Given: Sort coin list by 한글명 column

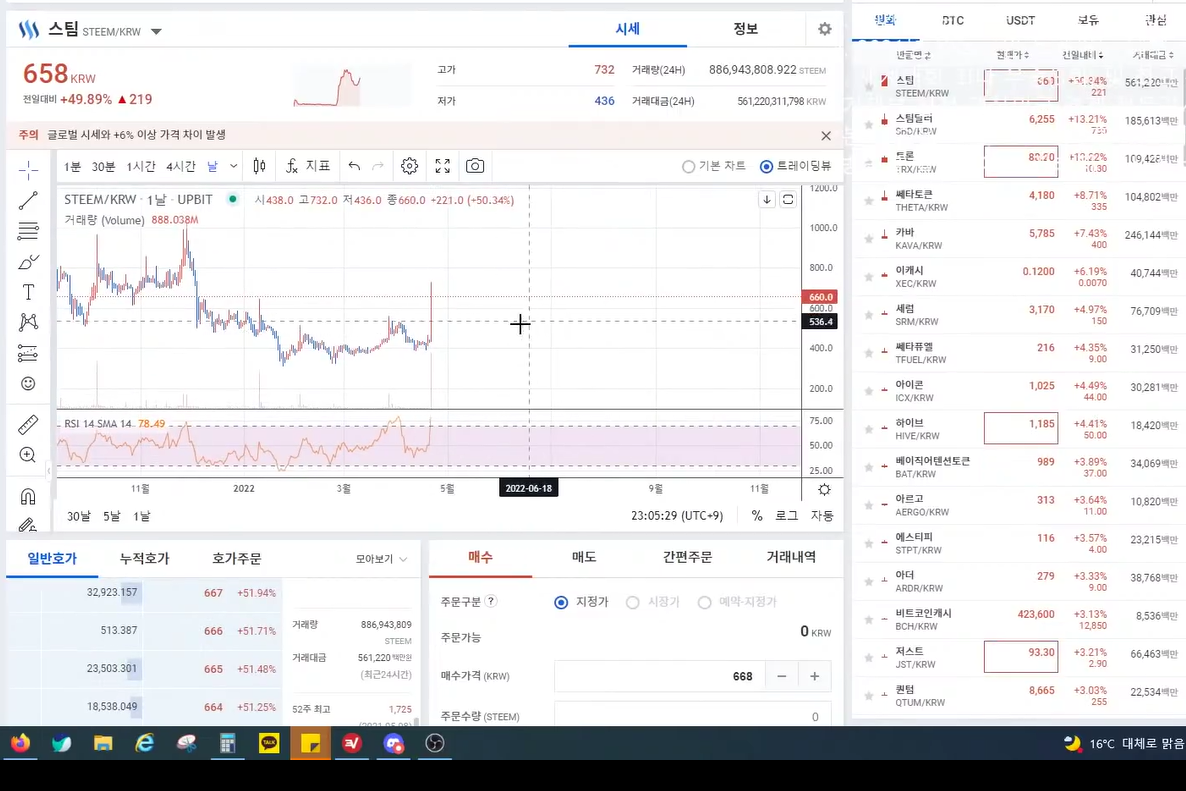Looking at the screenshot, I should [x=913, y=55].
